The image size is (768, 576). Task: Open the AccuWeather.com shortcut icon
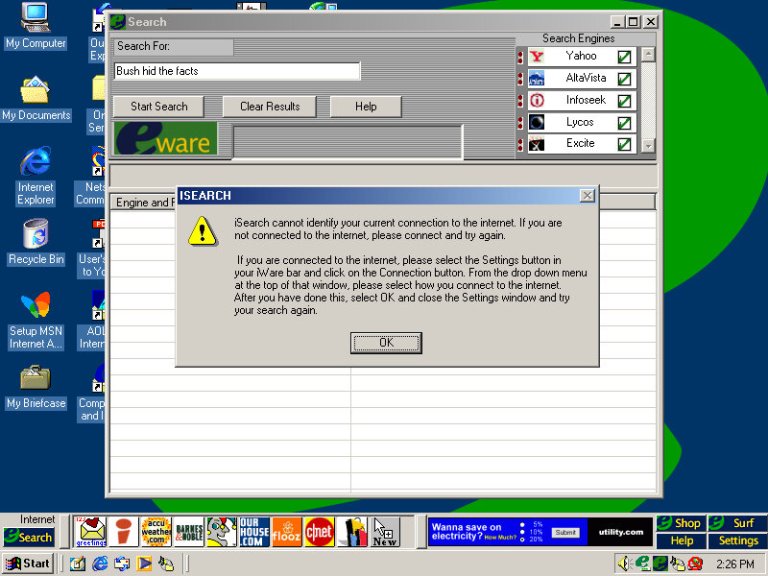[155, 531]
